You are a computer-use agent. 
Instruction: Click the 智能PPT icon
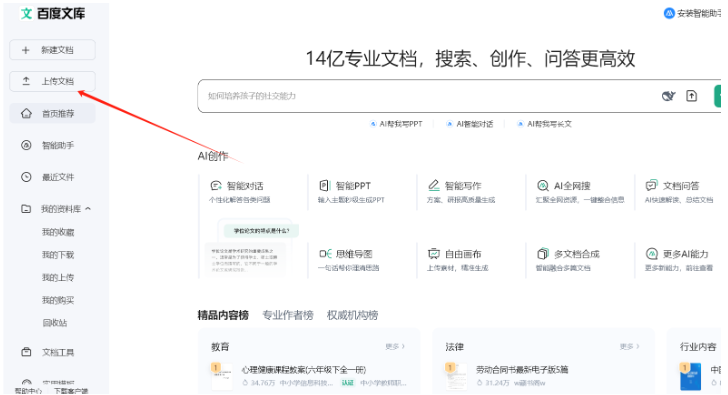pos(325,186)
